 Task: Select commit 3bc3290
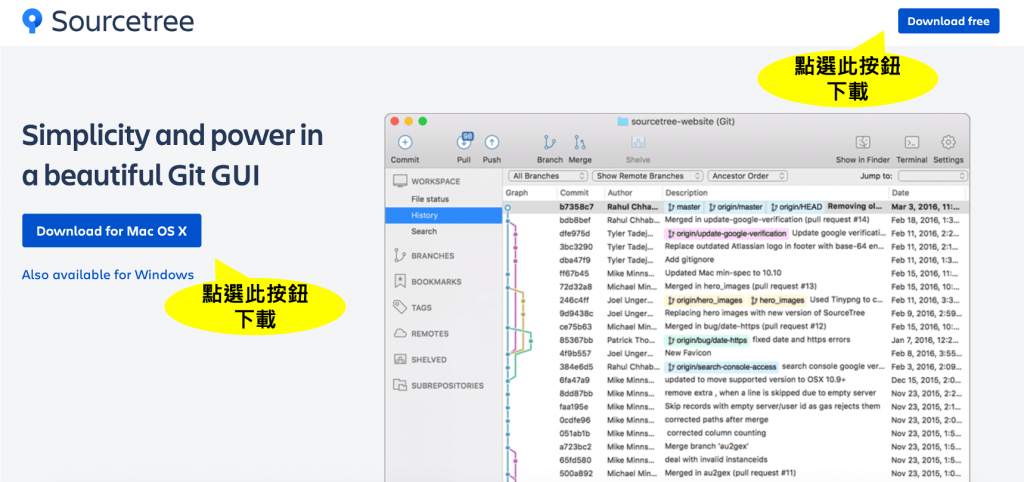(x=736, y=247)
